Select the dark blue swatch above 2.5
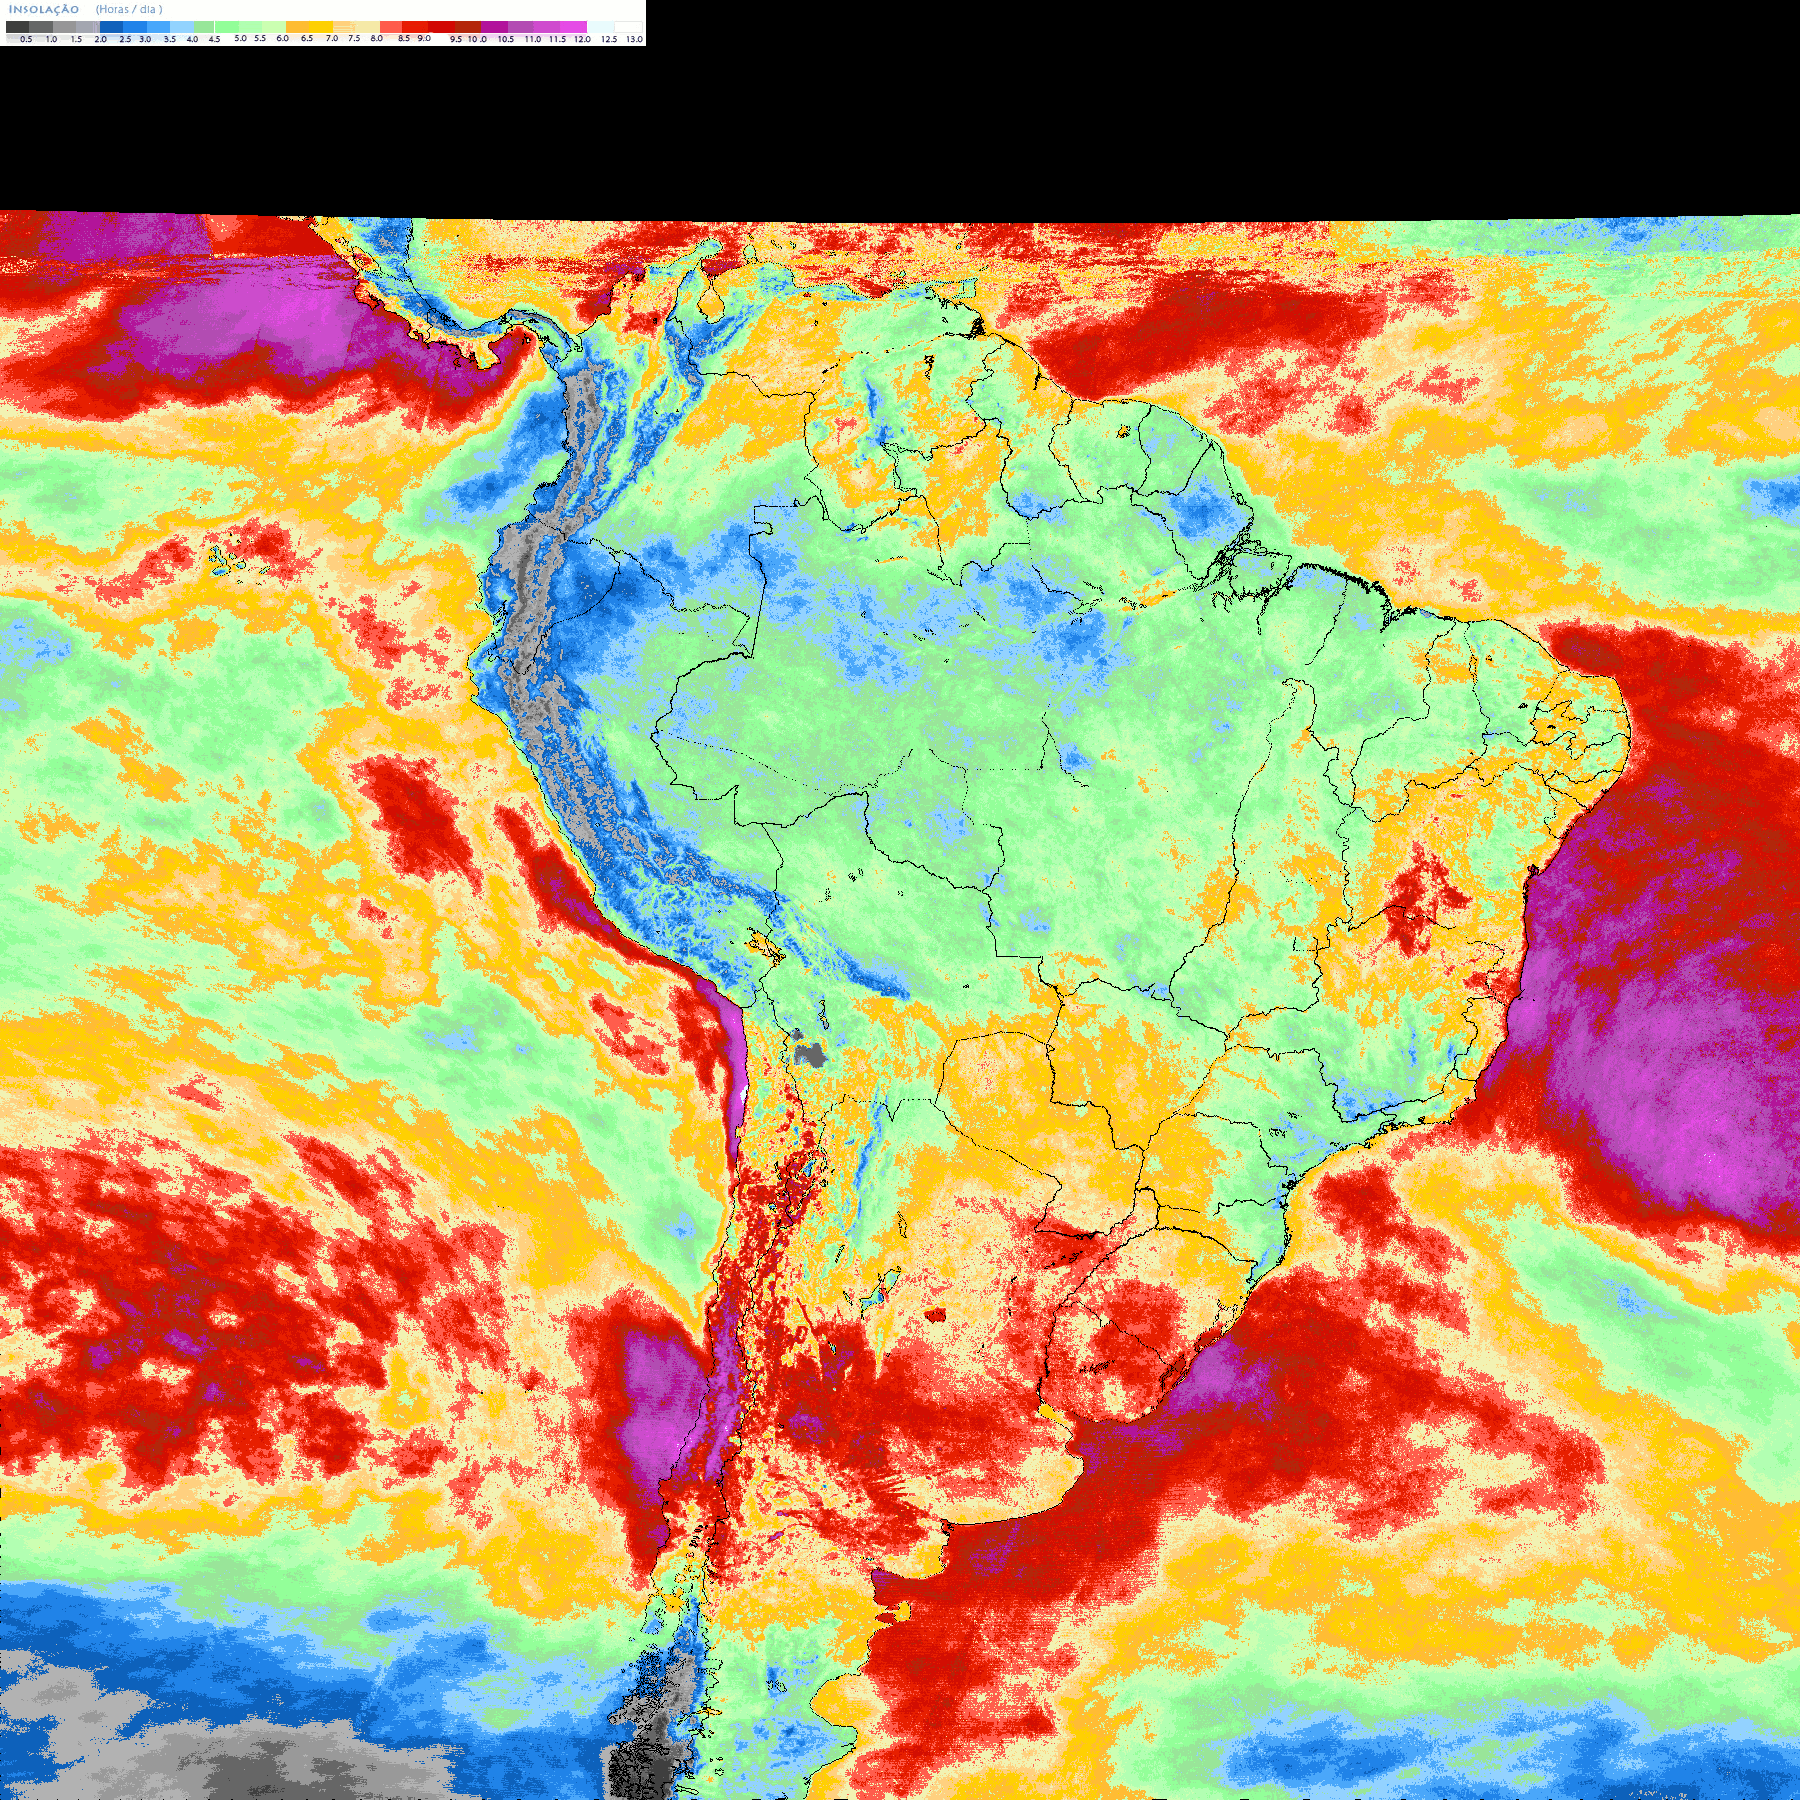The width and height of the screenshot is (1800, 1800). pos(111,27)
